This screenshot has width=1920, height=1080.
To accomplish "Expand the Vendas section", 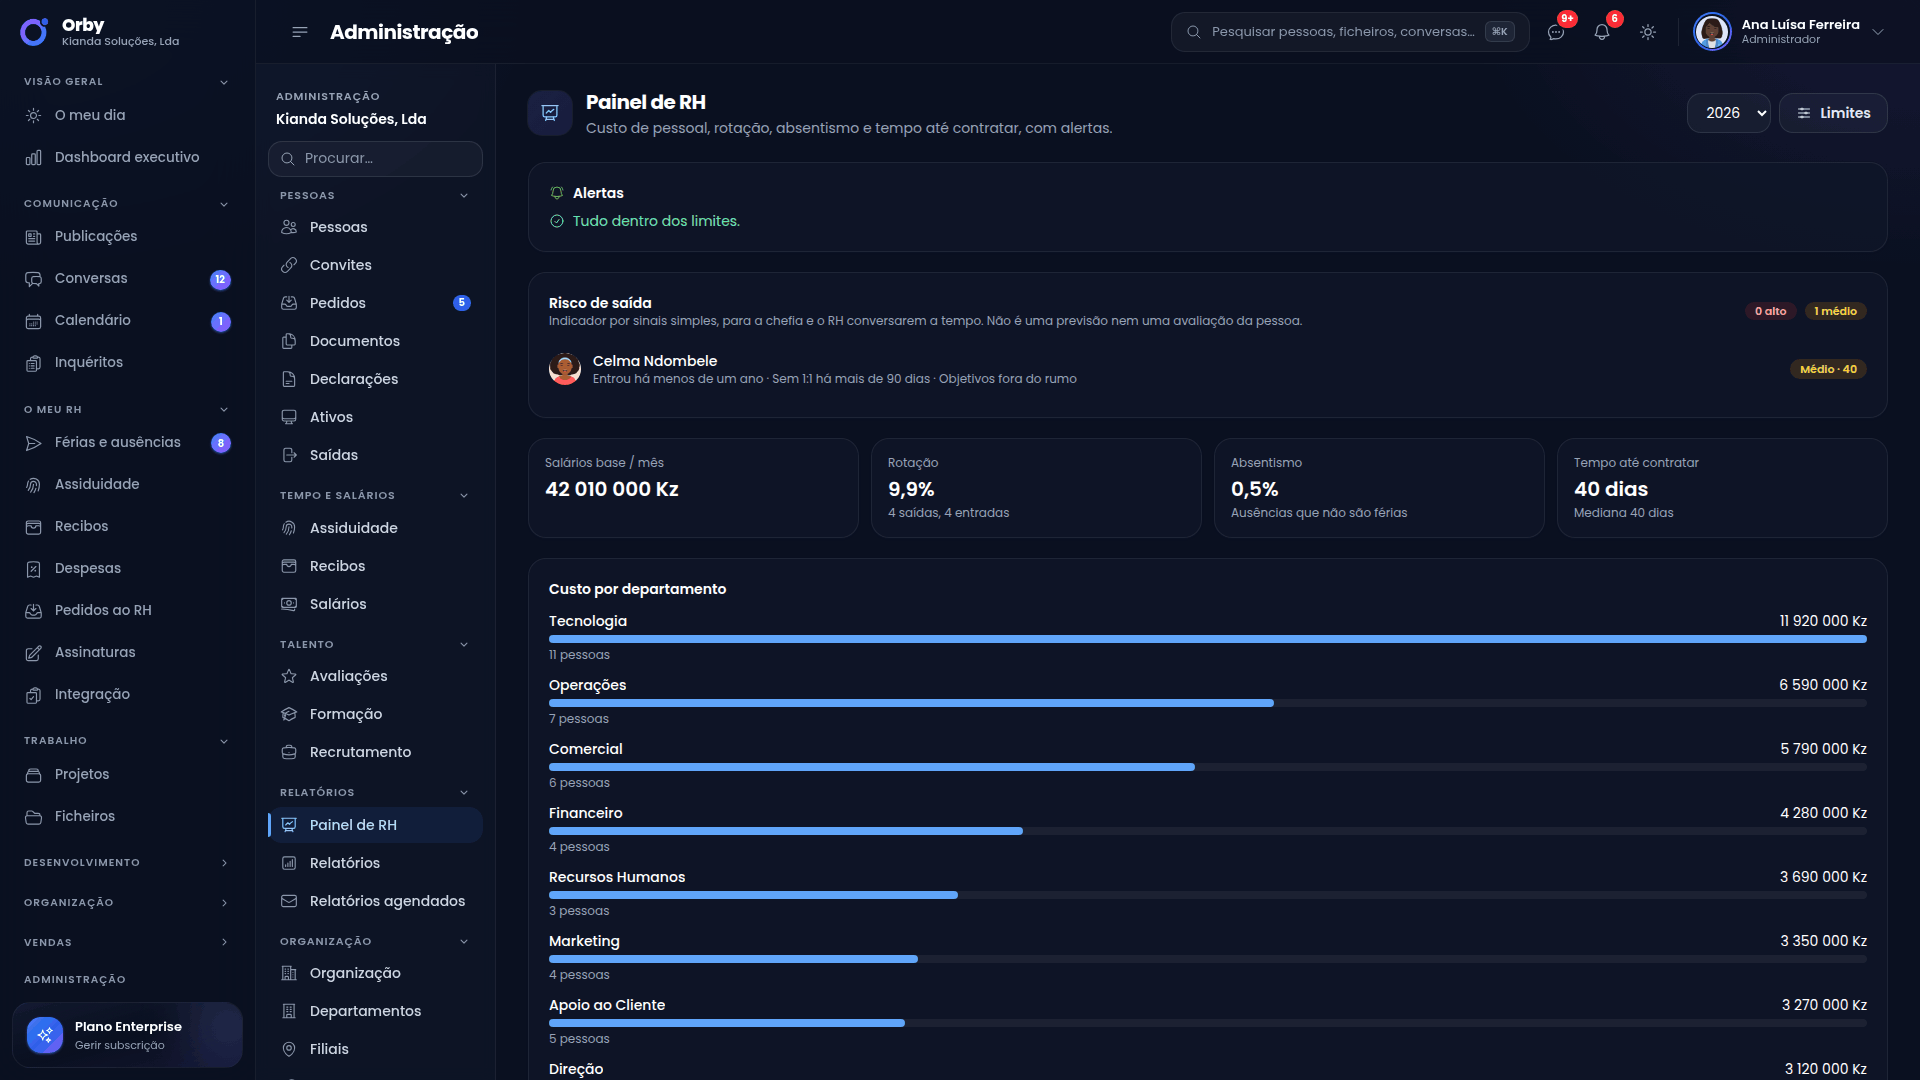I will [x=224, y=943].
